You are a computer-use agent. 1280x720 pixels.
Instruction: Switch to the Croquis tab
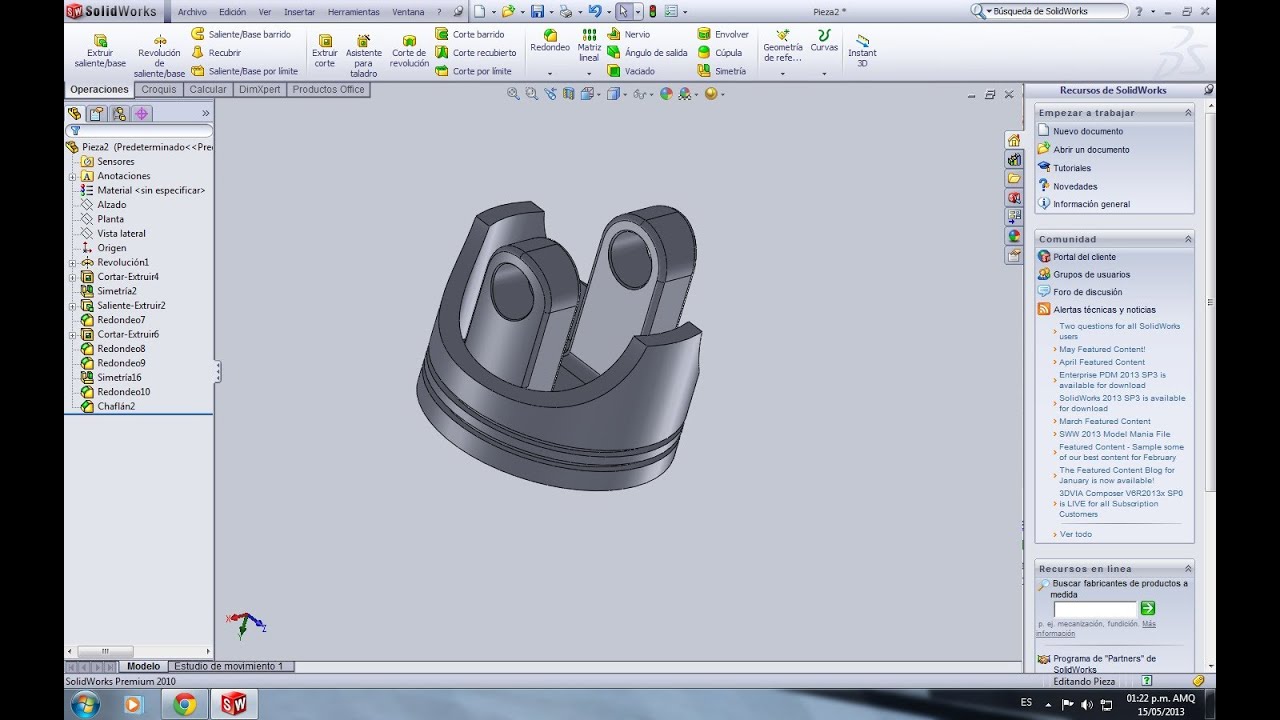pos(159,89)
